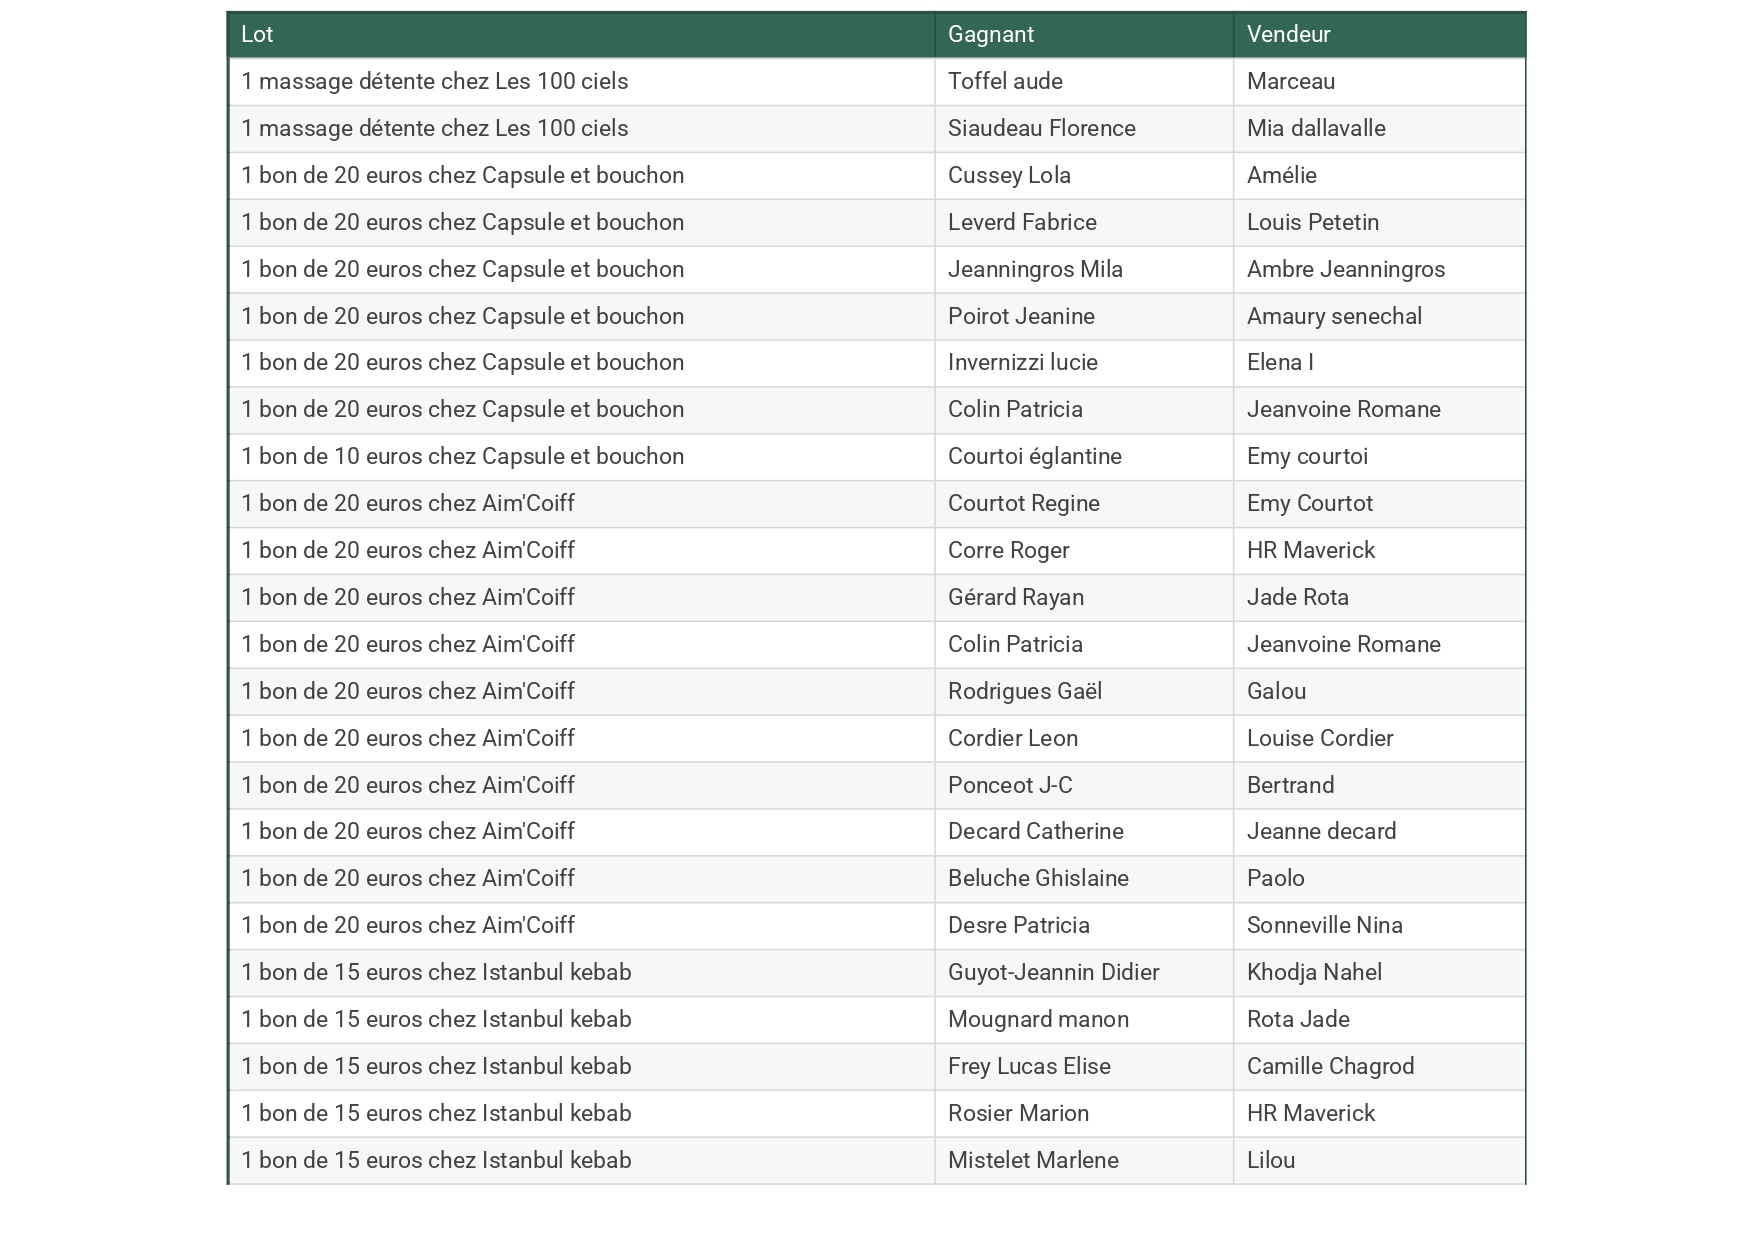
Task: Click winner Gérard Rayan
Action: tap(1015, 597)
